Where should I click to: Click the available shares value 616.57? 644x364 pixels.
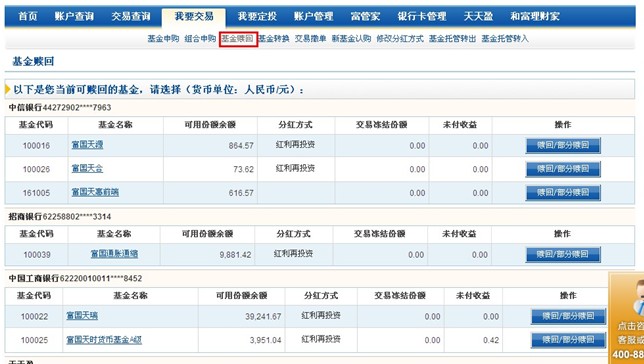[241, 193]
